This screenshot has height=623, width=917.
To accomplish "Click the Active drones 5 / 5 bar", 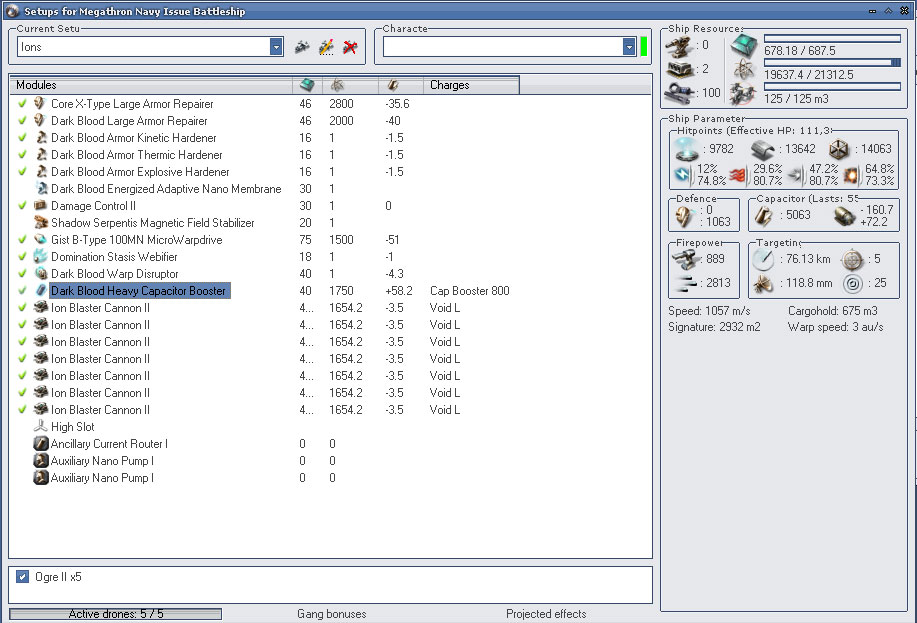I will coord(116,614).
